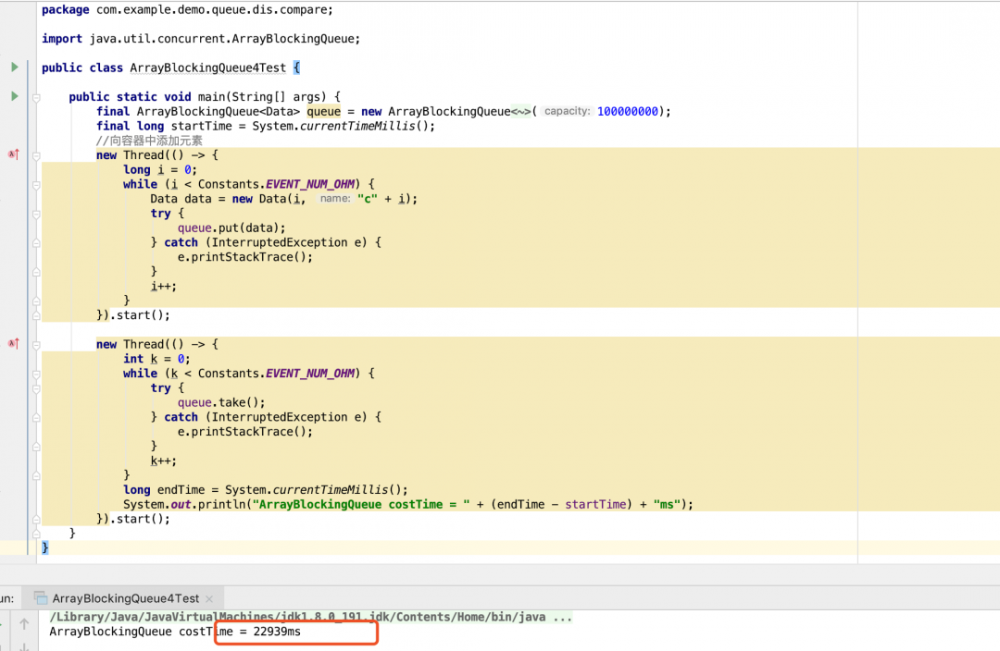
Task: Click the number 100000000 in constructor
Action: point(628,112)
